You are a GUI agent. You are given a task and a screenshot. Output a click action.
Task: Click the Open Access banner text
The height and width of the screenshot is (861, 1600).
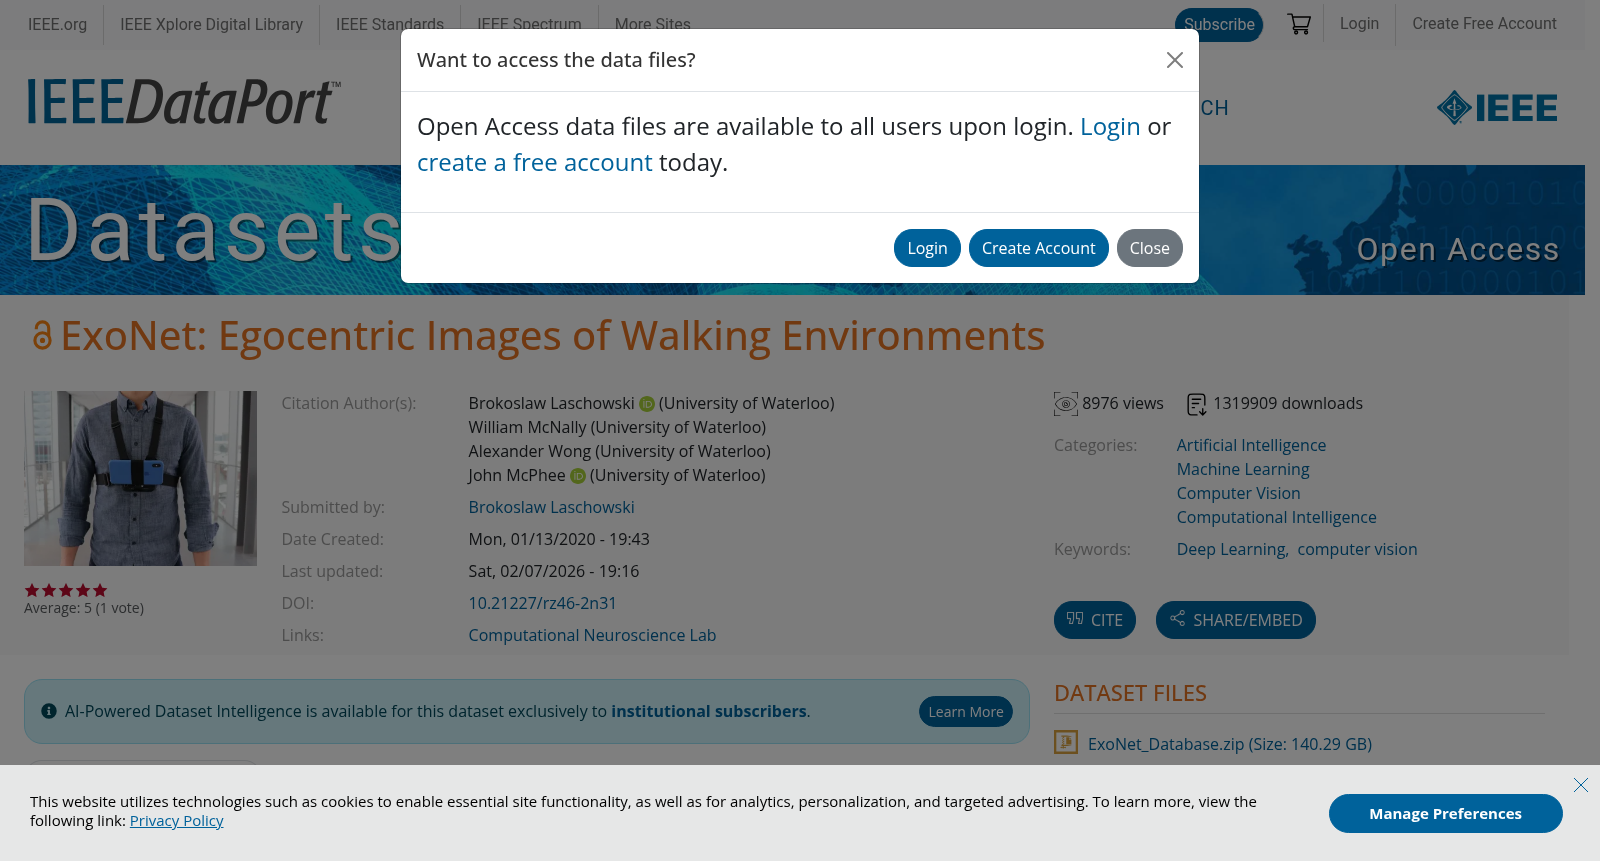click(x=1457, y=249)
